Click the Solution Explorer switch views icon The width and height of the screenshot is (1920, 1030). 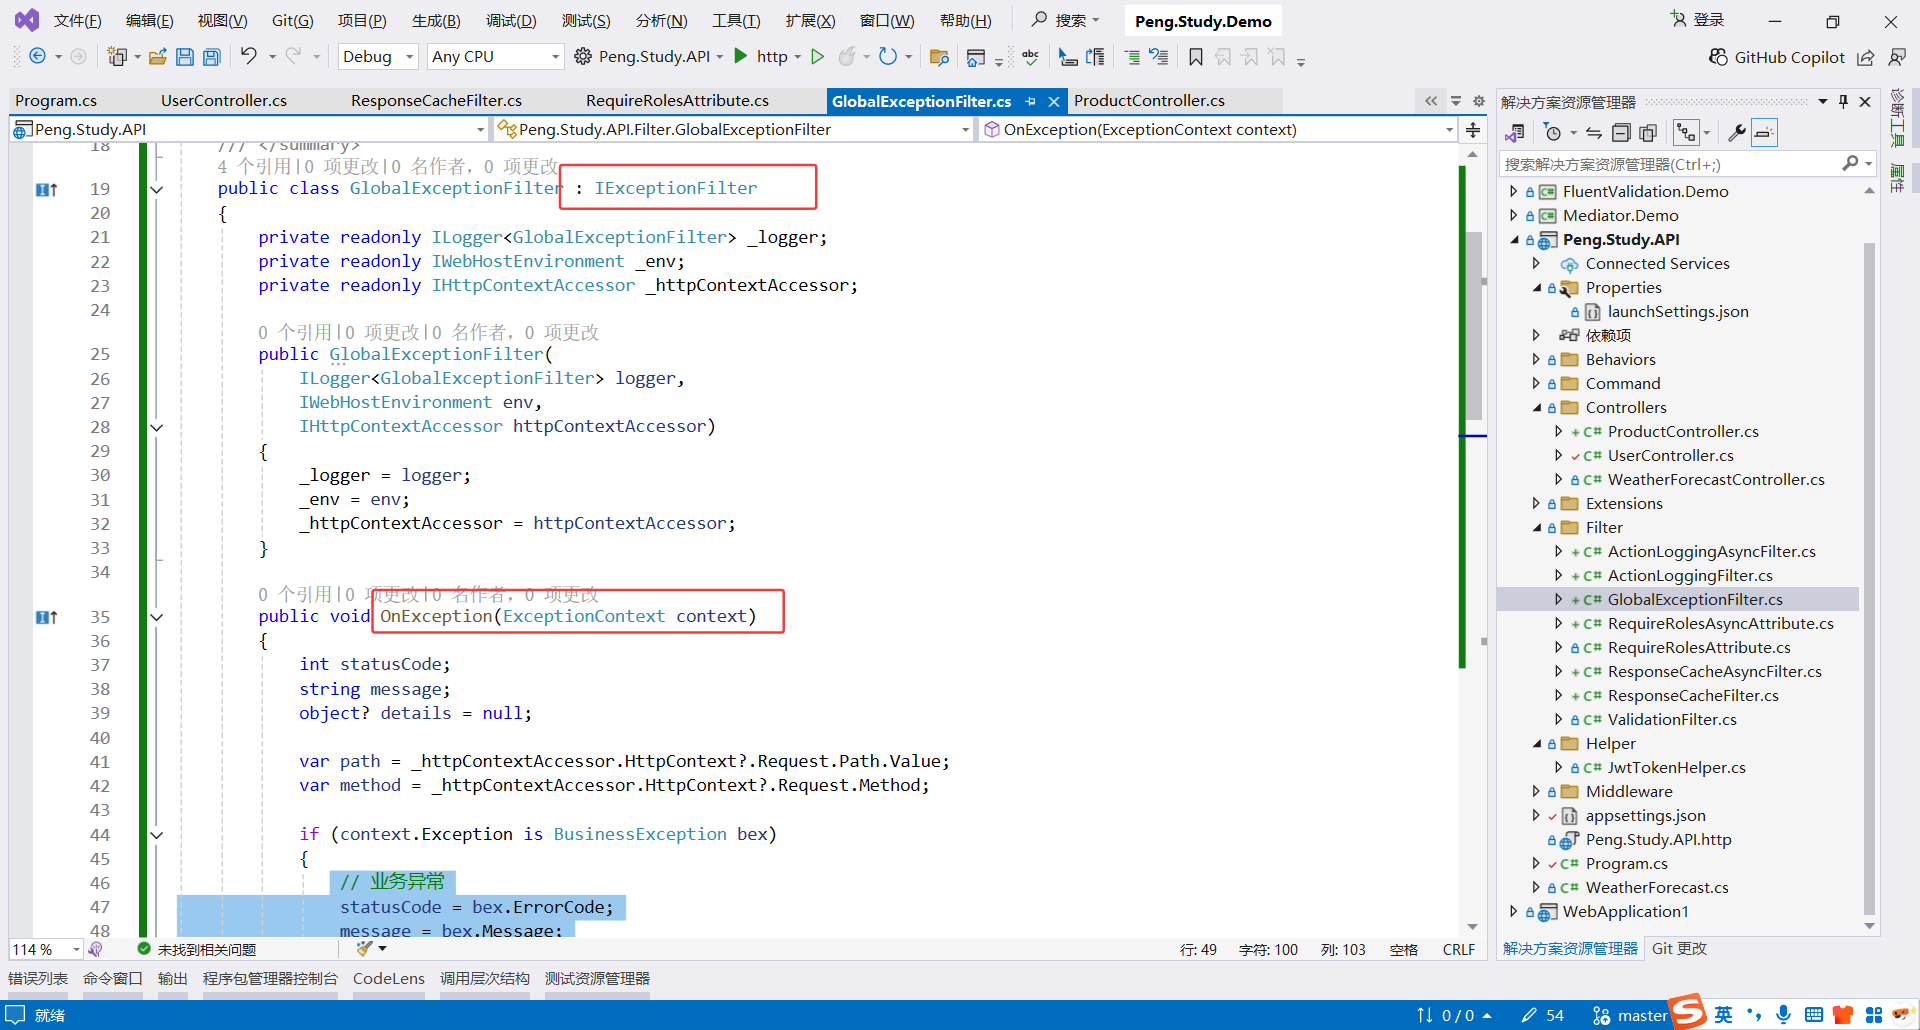coord(1515,133)
